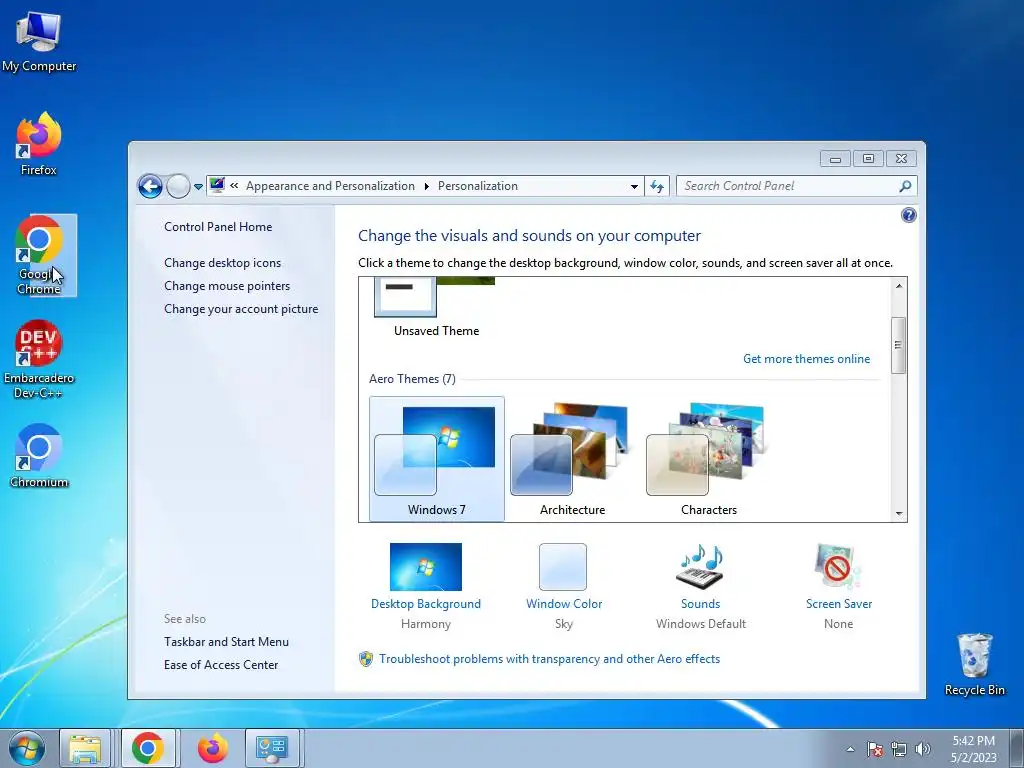Click the Screen Saver text link

tap(839, 603)
